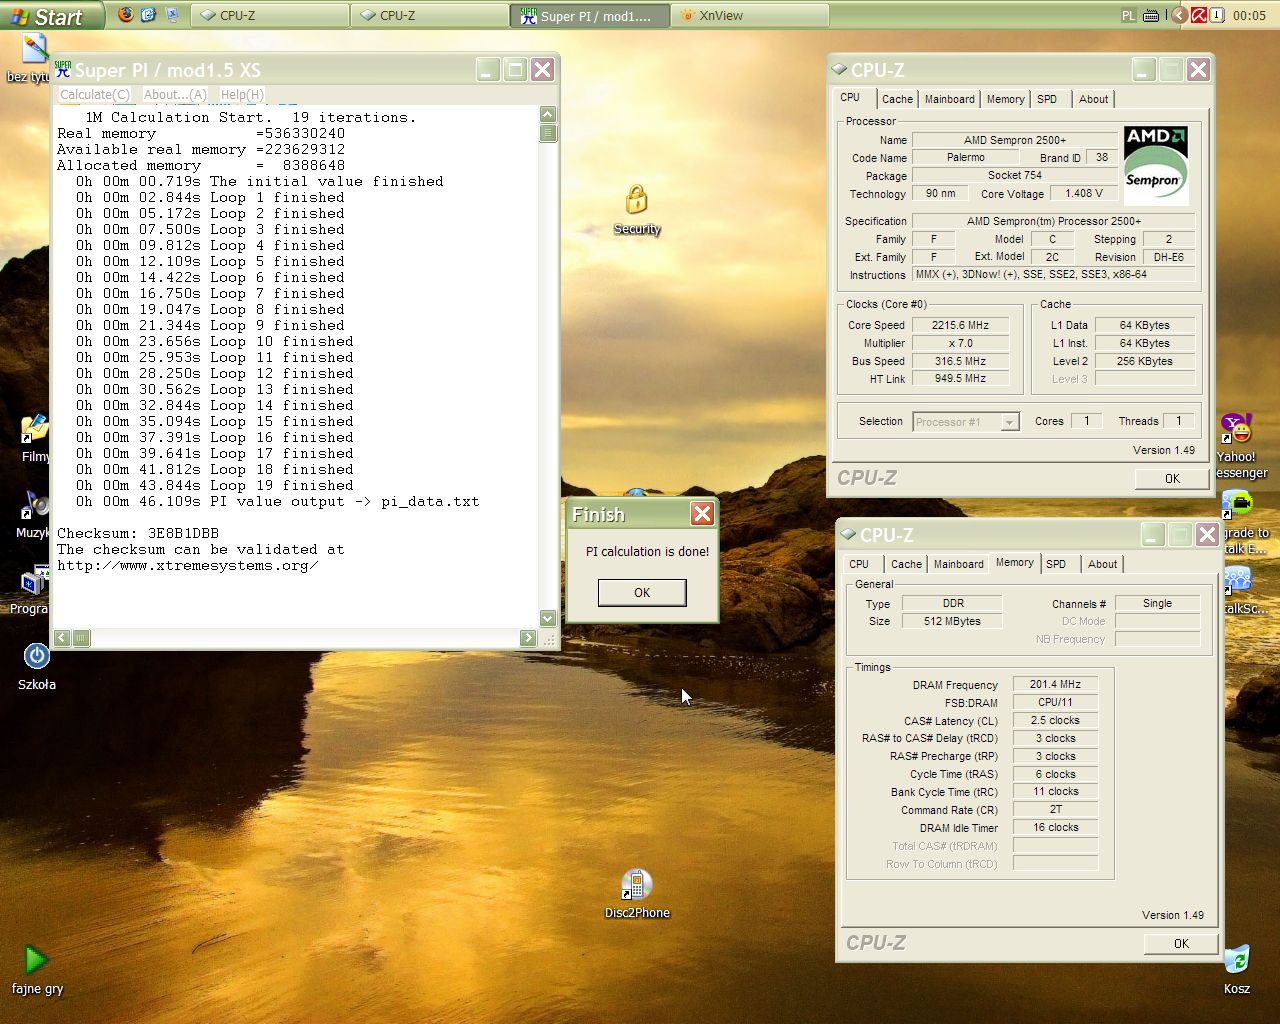Image resolution: width=1280 pixels, height=1024 pixels.
Task: Expand hidden tray icons with the arrow
Action: click(1179, 15)
